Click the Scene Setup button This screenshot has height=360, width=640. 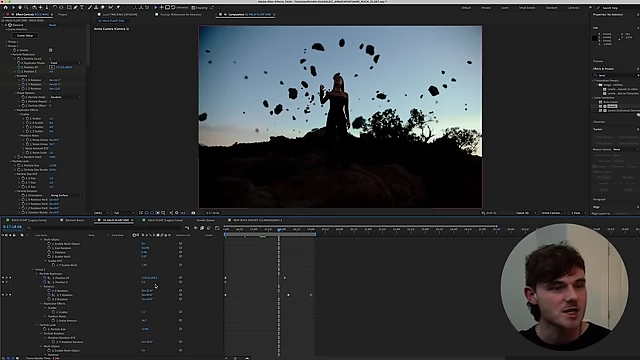(25, 36)
